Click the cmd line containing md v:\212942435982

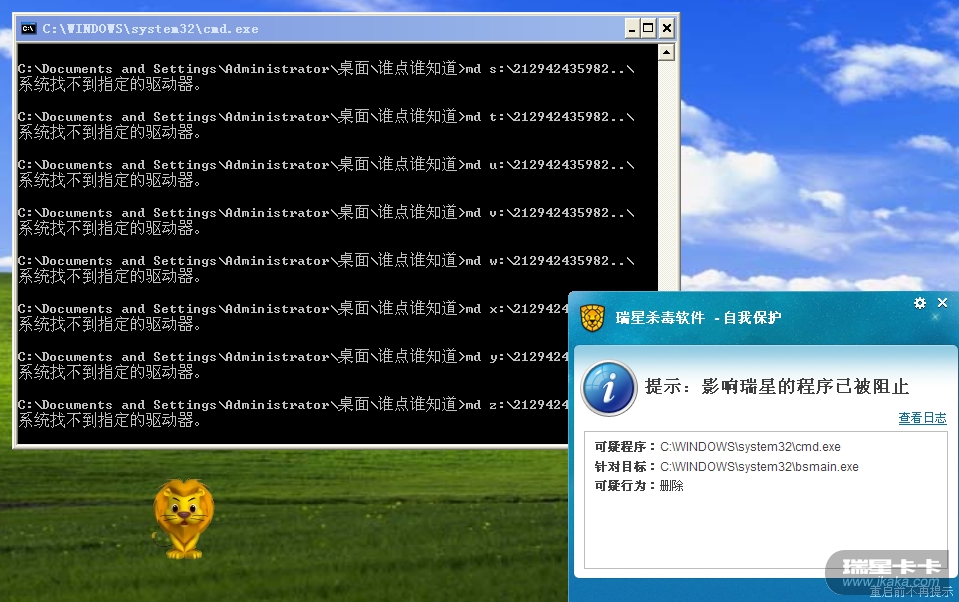(x=326, y=212)
